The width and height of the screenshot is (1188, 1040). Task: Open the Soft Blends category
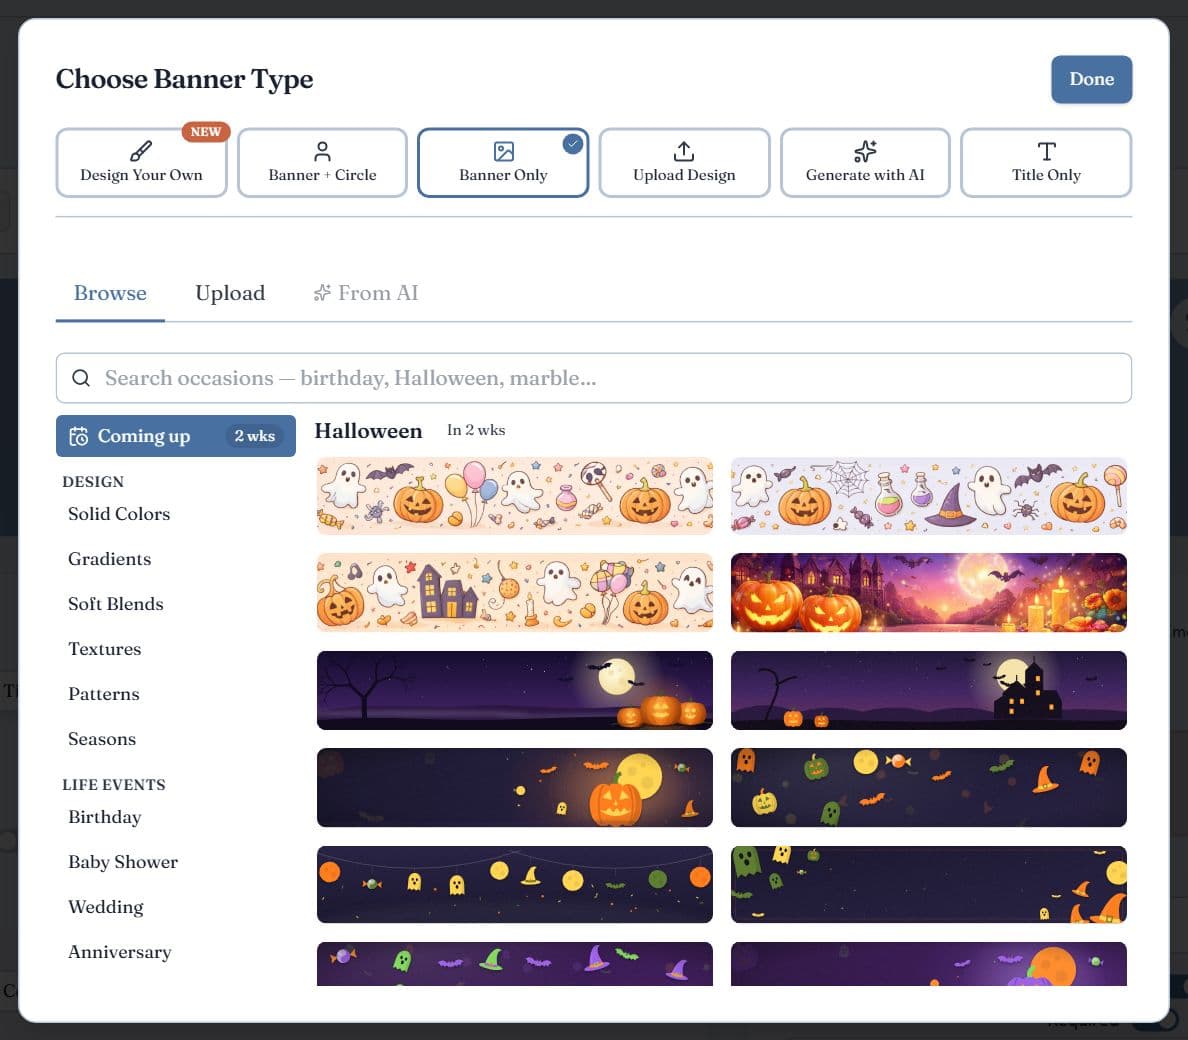tap(116, 604)
